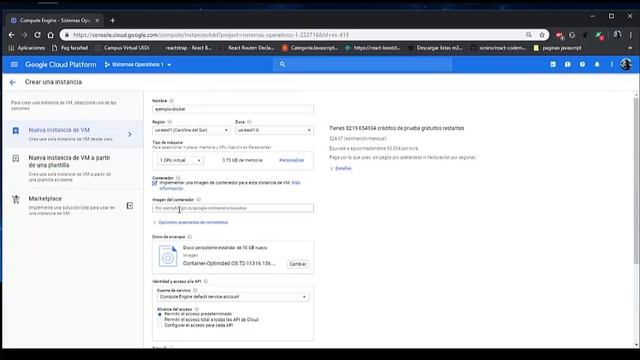
Task: Click the zoom magnifier icon in address bar
Action: (x=529, y=35)
